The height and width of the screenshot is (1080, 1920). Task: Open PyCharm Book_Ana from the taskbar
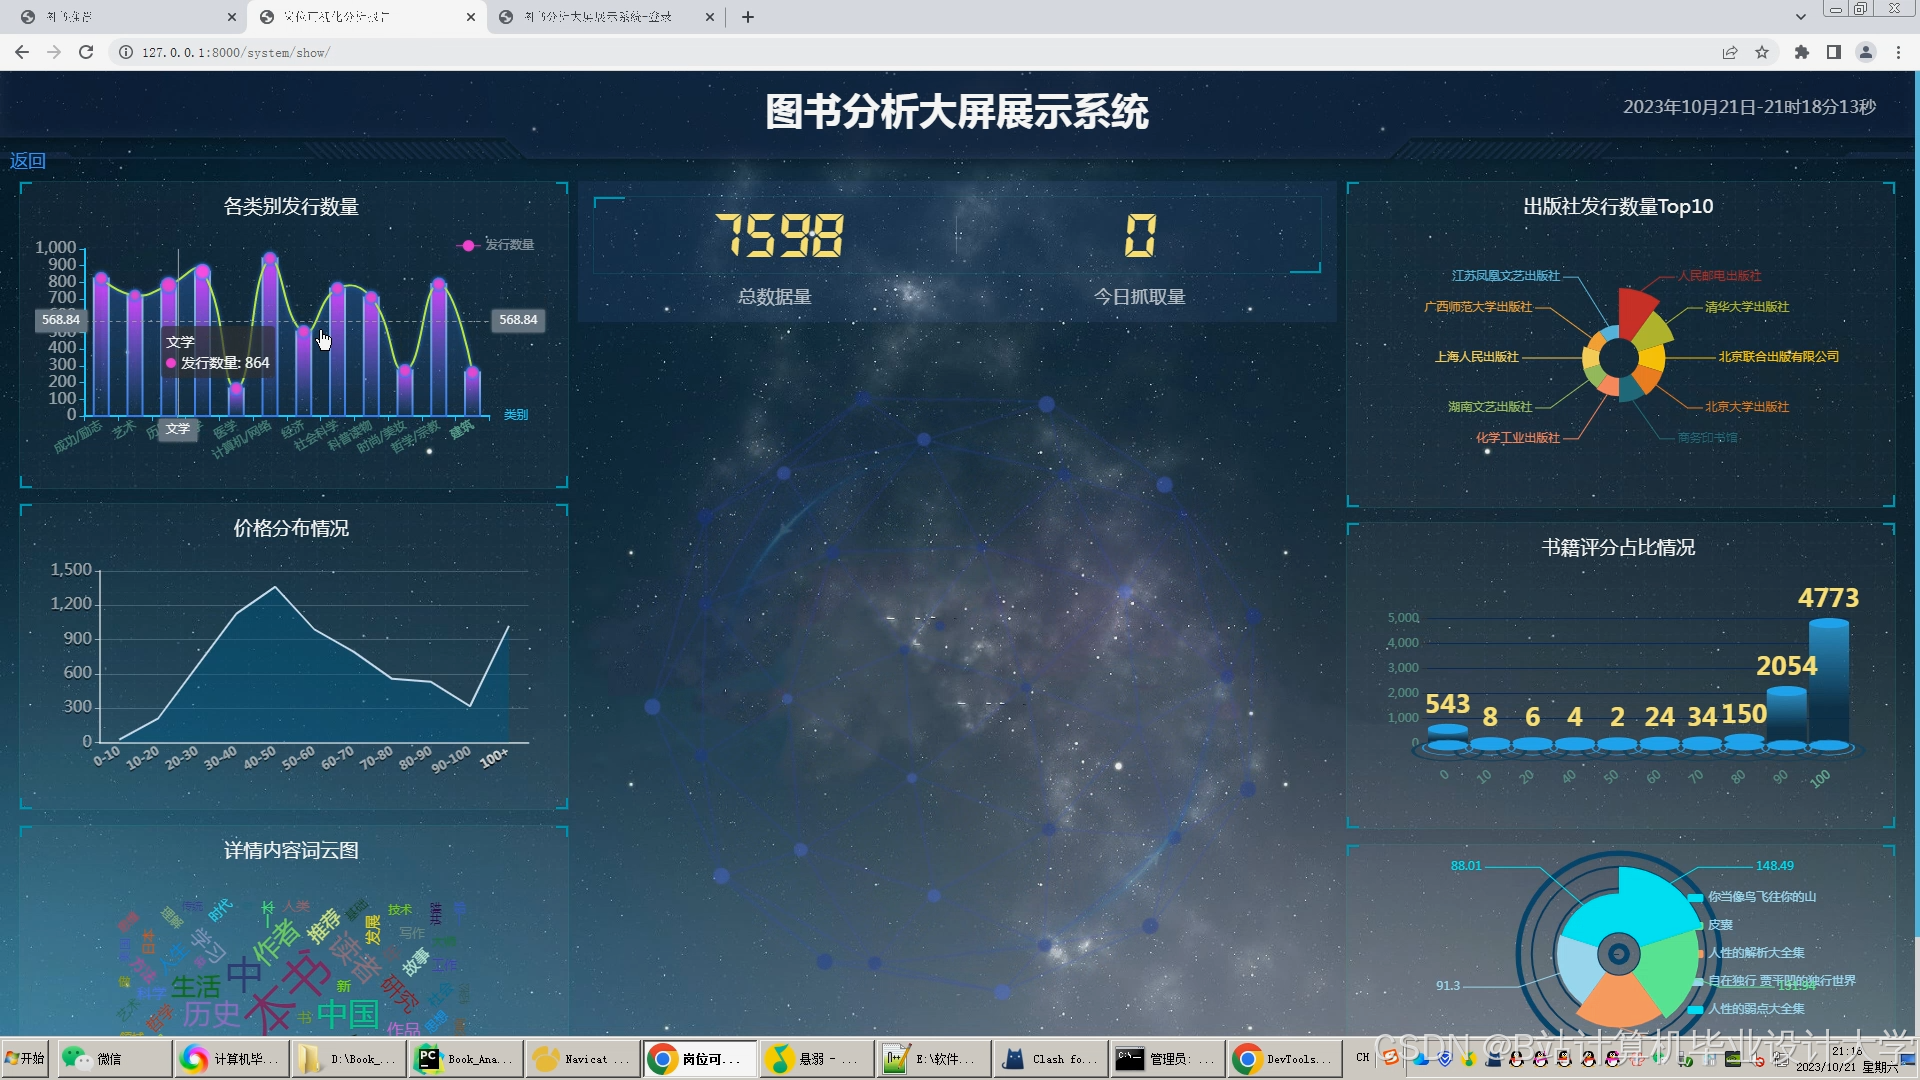[x=466, y=1059]
